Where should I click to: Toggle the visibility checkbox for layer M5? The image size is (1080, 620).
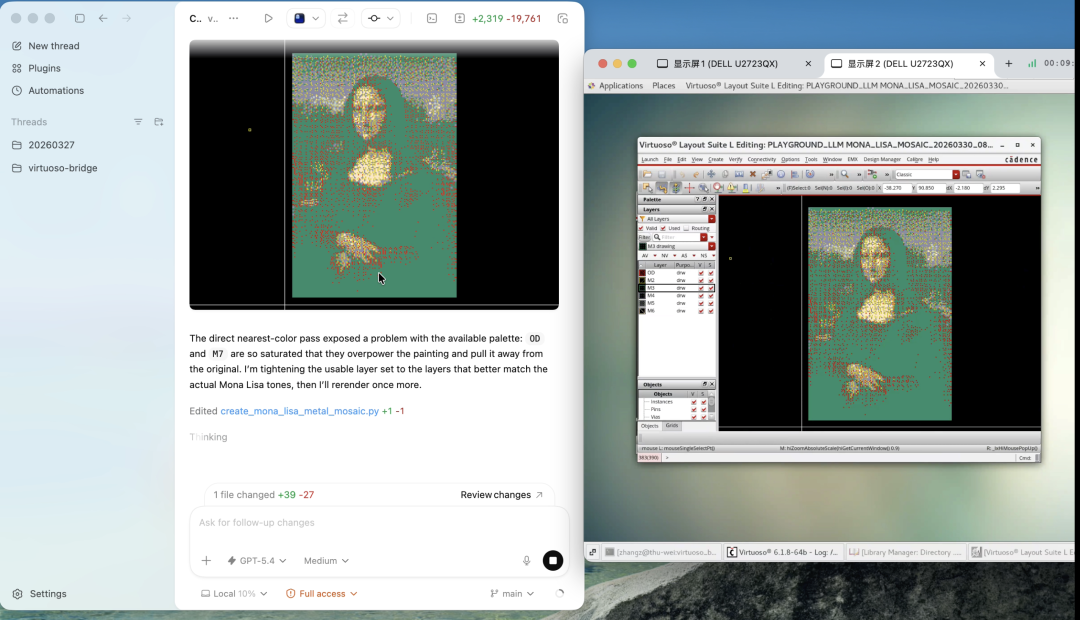tap(701, 303)
